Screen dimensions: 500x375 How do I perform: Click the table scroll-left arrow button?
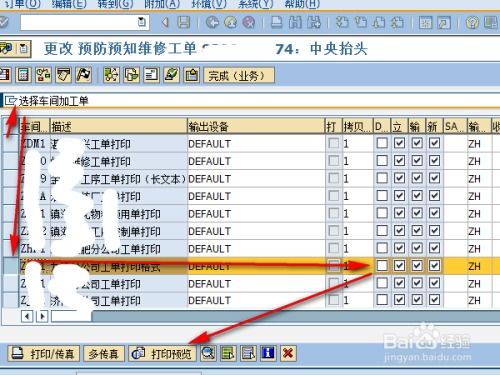pos(27,316)
